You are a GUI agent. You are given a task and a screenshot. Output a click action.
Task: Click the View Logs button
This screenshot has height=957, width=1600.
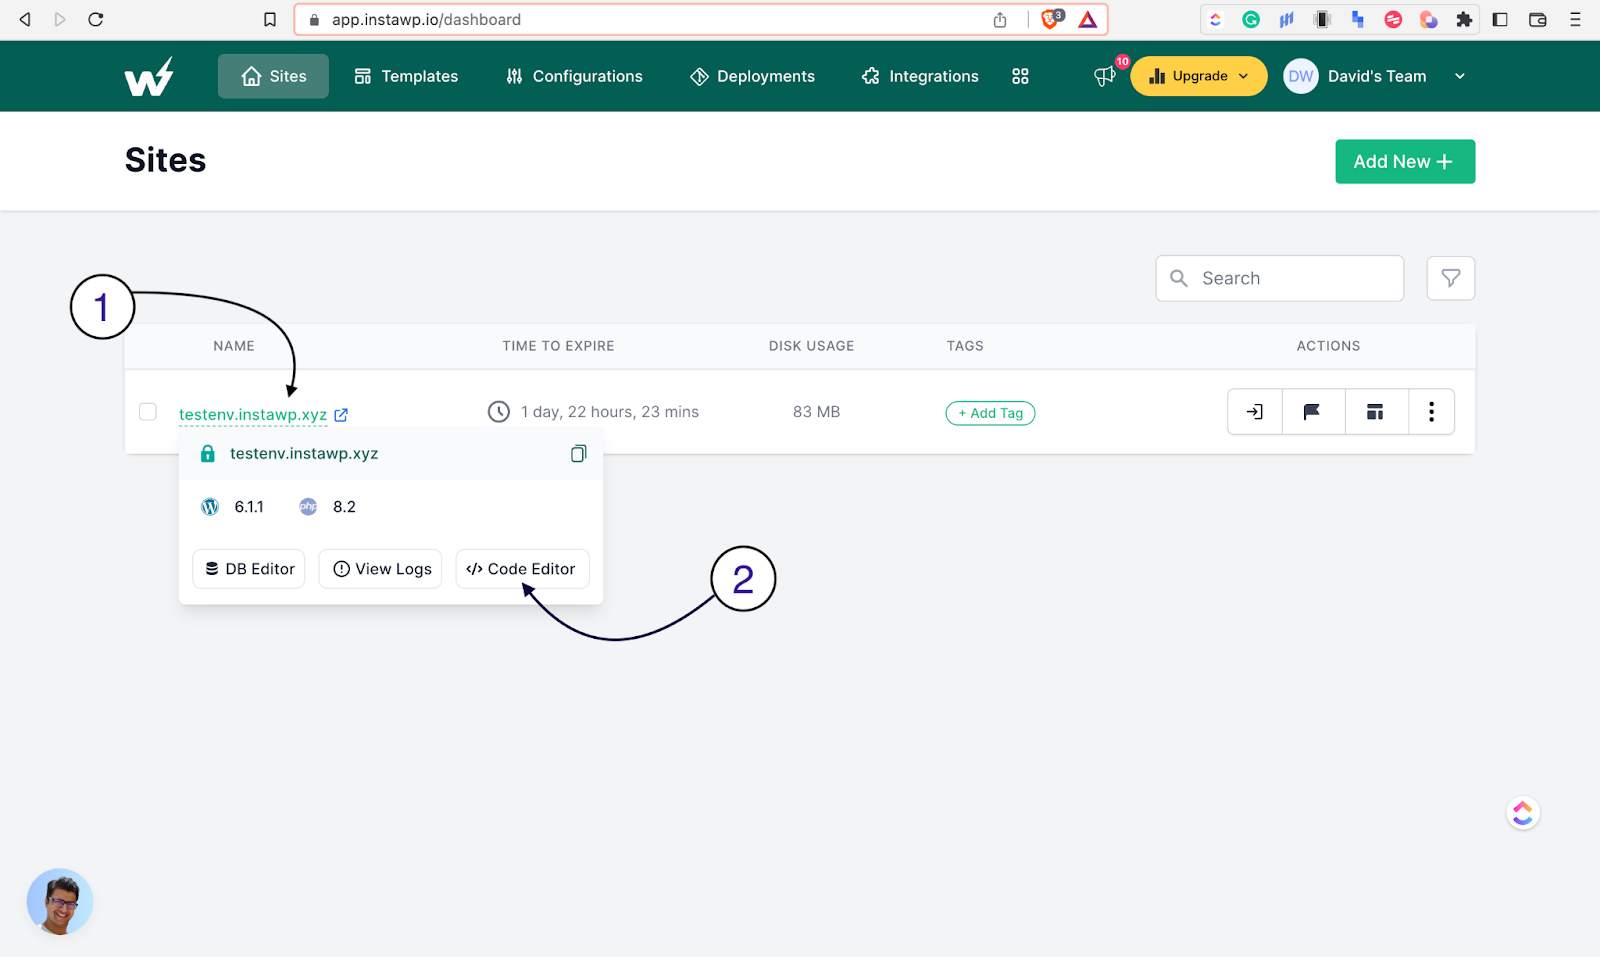pos(381,569)
